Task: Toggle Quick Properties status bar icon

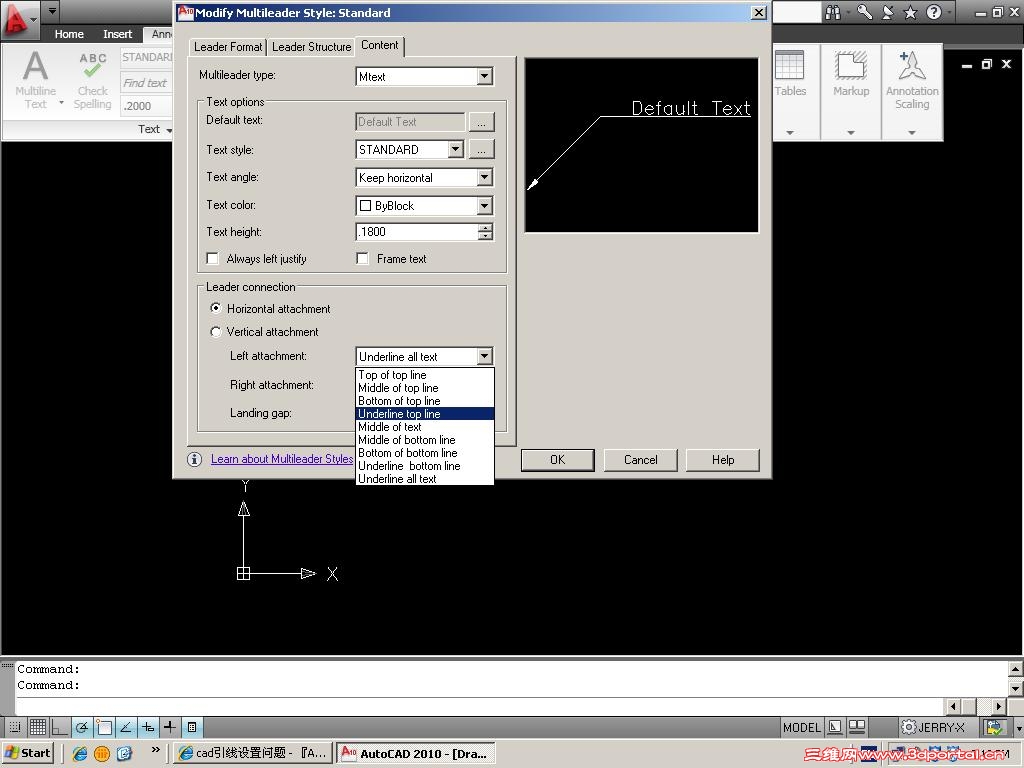Action: (x=192, y=727)
